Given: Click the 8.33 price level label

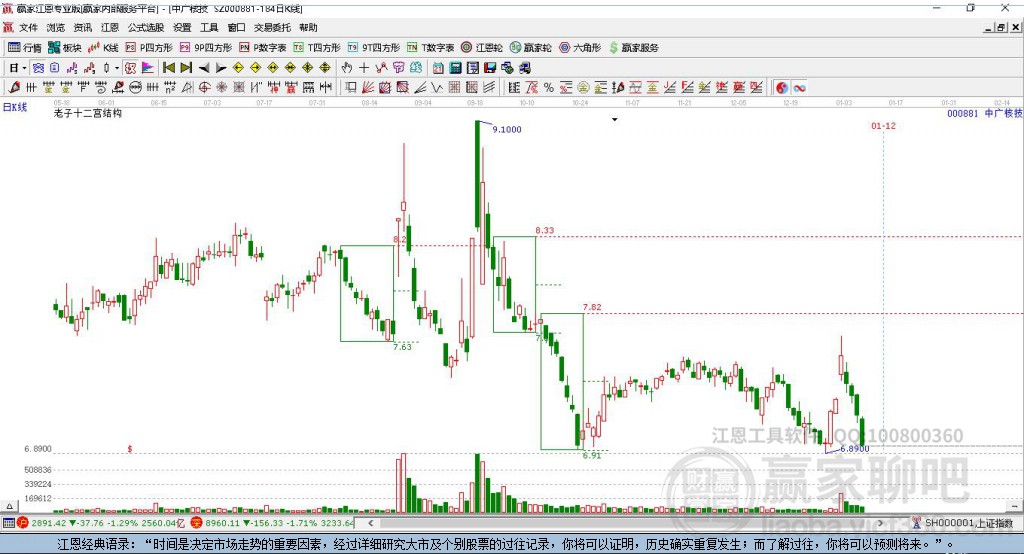Looking at the screenshot, I should pos(545,230).
